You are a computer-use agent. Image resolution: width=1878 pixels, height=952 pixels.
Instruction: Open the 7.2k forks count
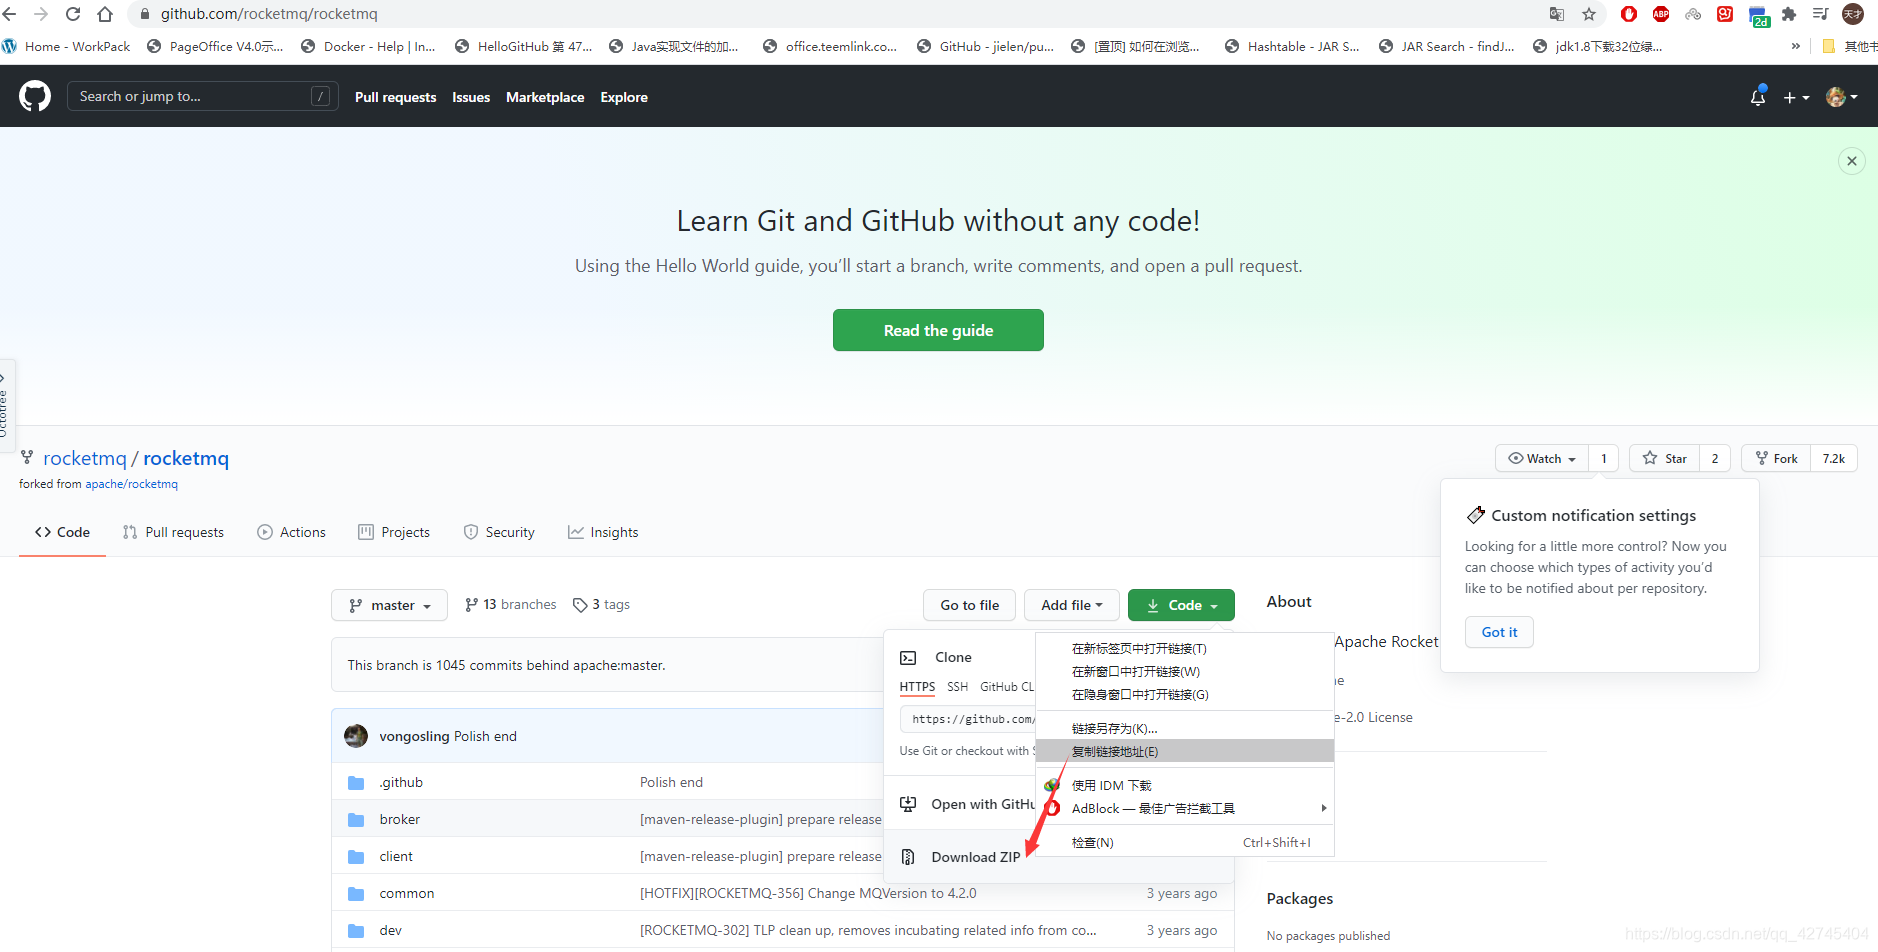(x=1834, y=458)
